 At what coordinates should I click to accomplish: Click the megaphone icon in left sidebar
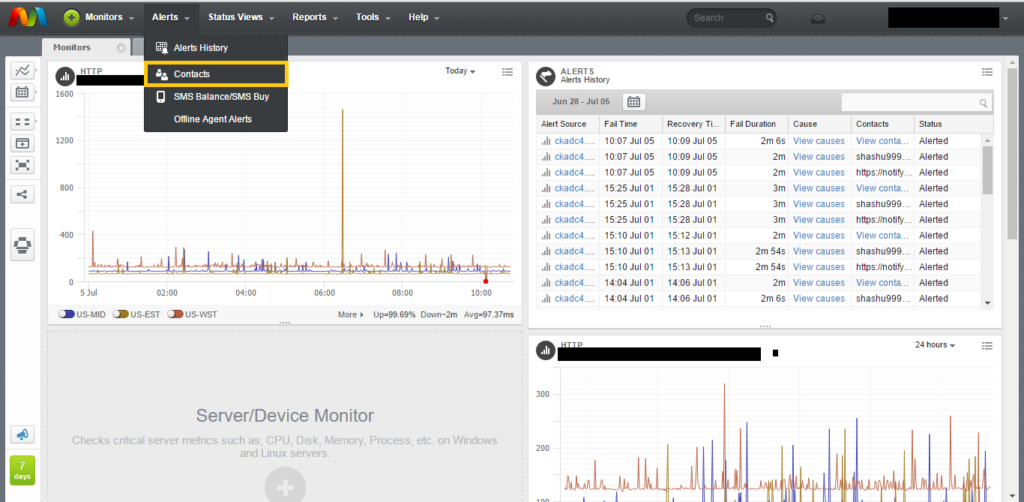tap(22, 434)
